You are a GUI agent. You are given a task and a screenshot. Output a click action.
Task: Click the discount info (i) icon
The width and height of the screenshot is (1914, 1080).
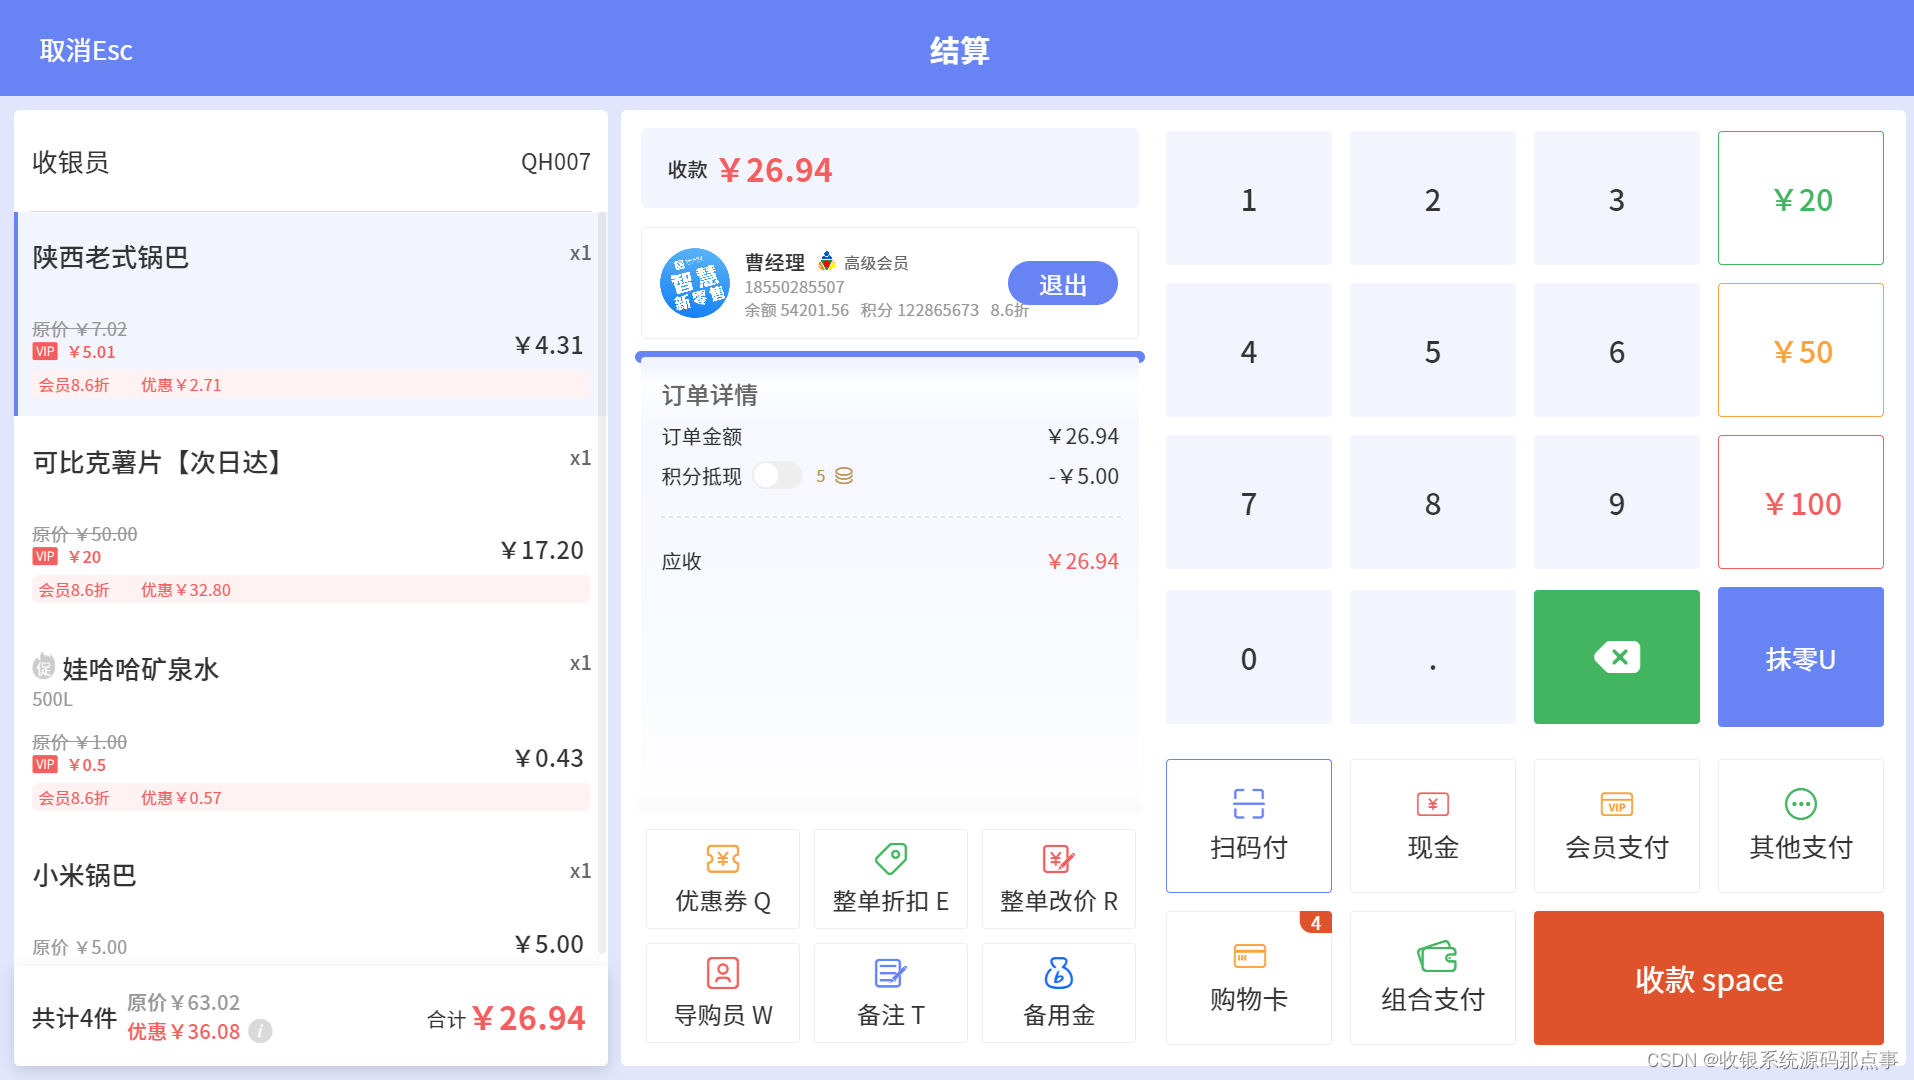coord(260,1031)
